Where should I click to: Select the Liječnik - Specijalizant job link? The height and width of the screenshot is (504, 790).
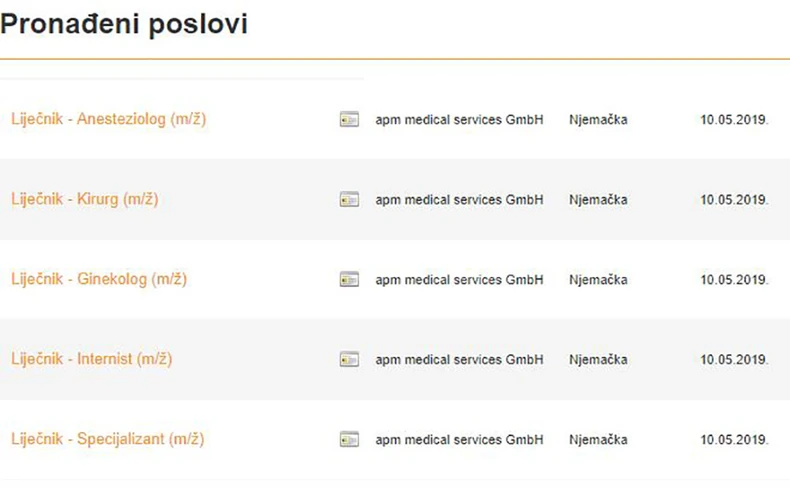click(108, 439)
